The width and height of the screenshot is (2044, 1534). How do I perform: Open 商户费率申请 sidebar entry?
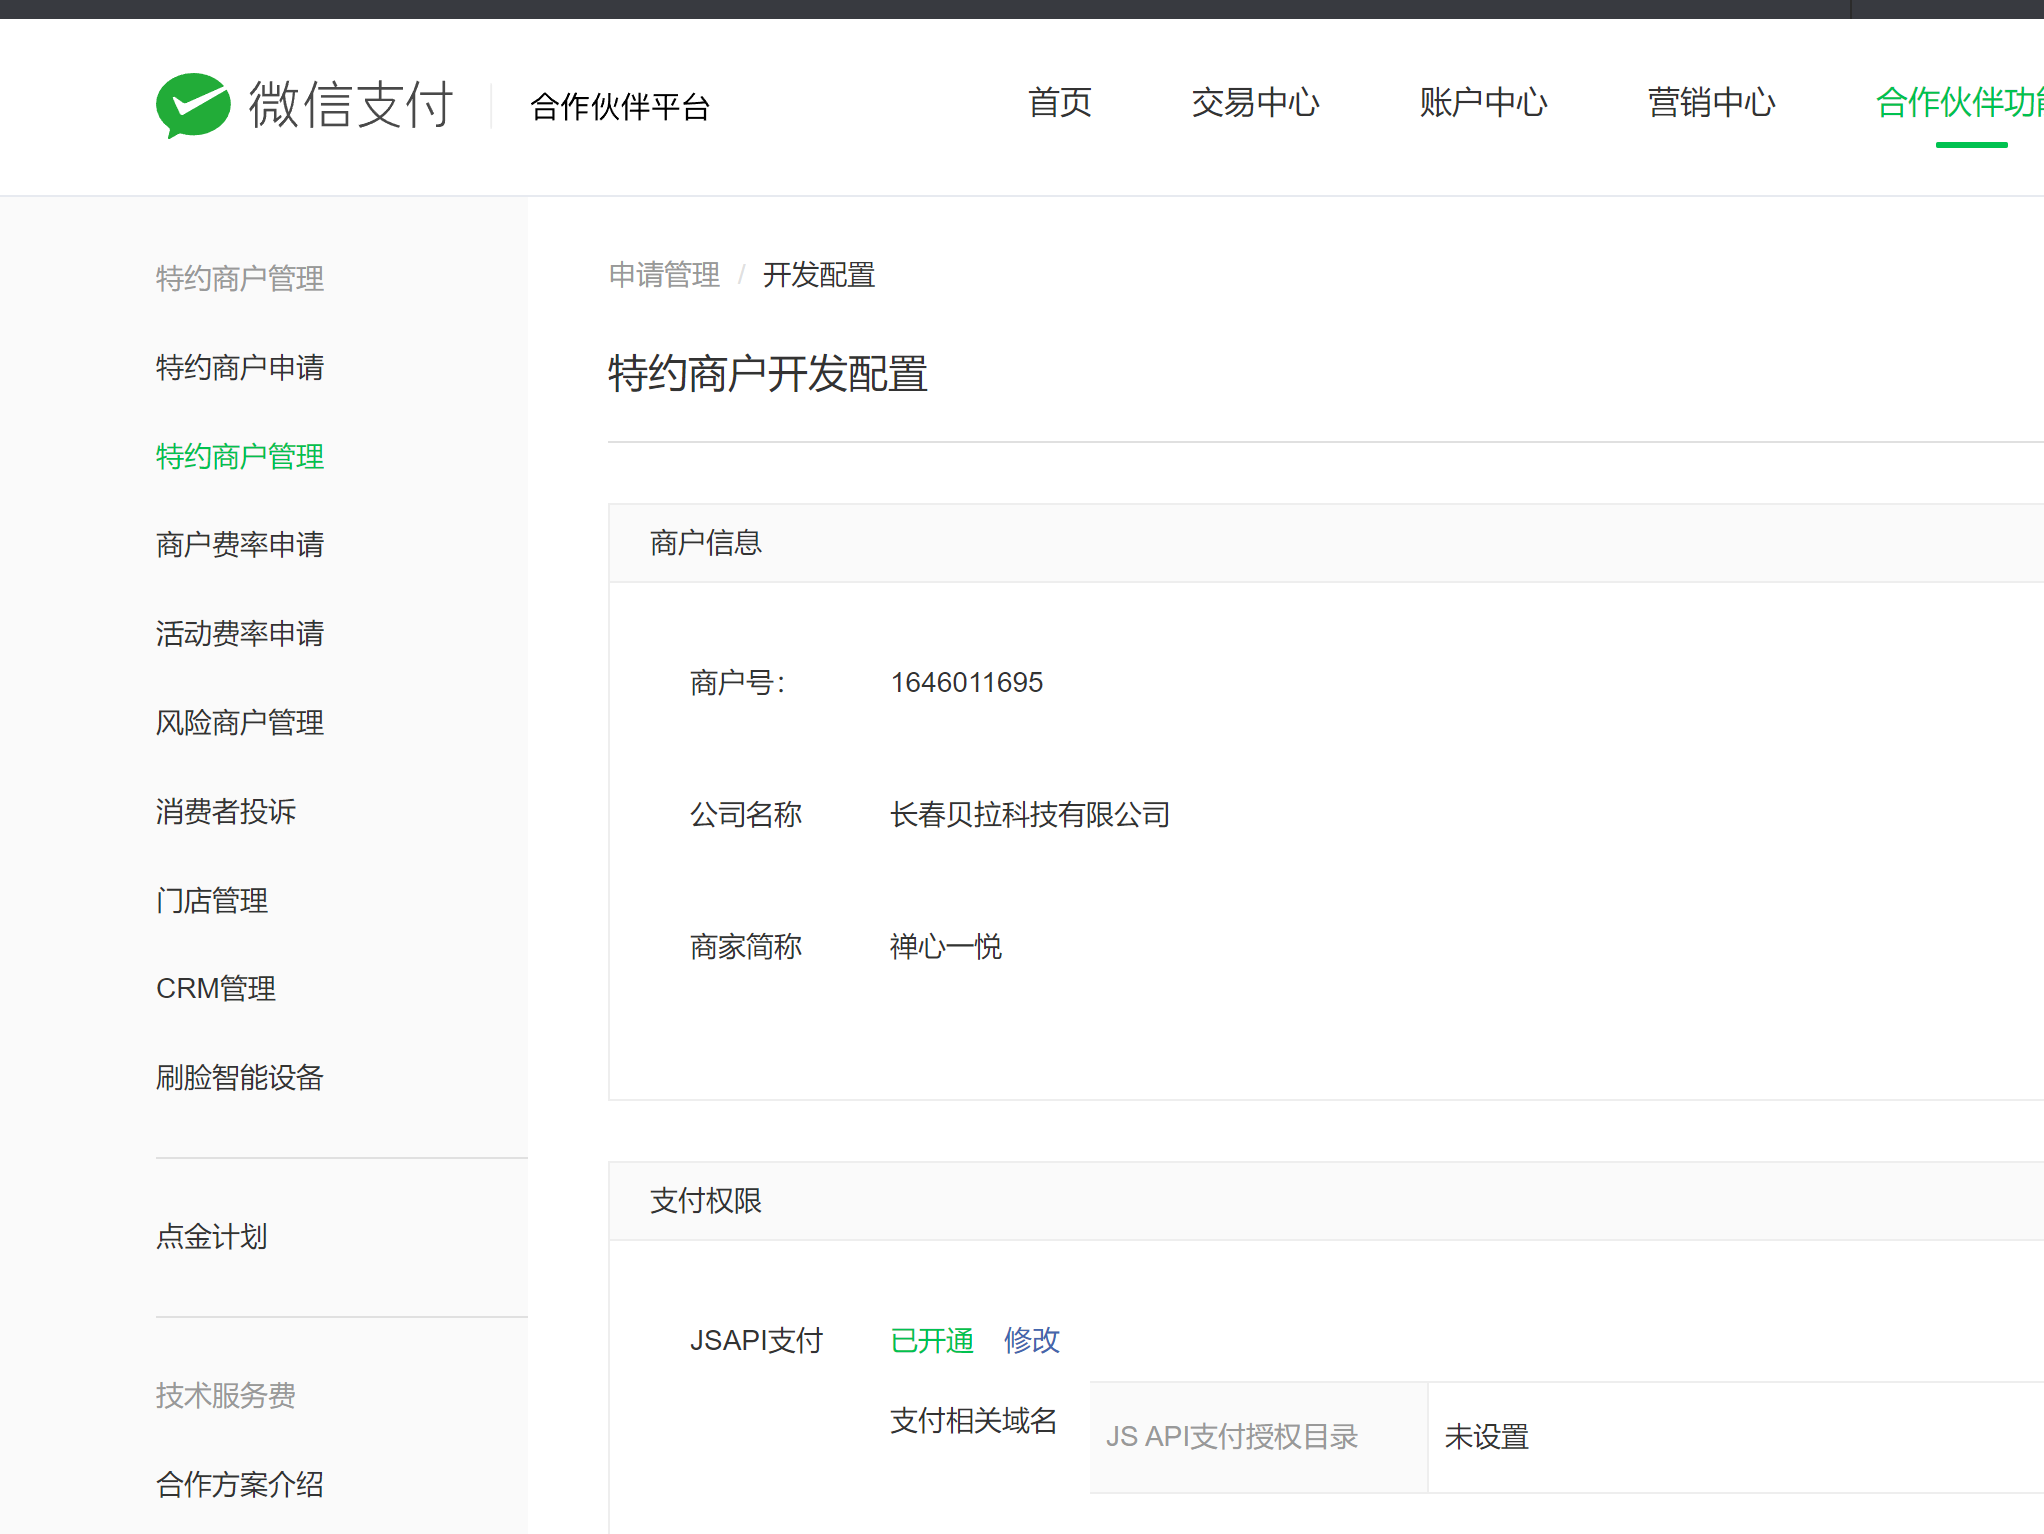click(240, 544)
